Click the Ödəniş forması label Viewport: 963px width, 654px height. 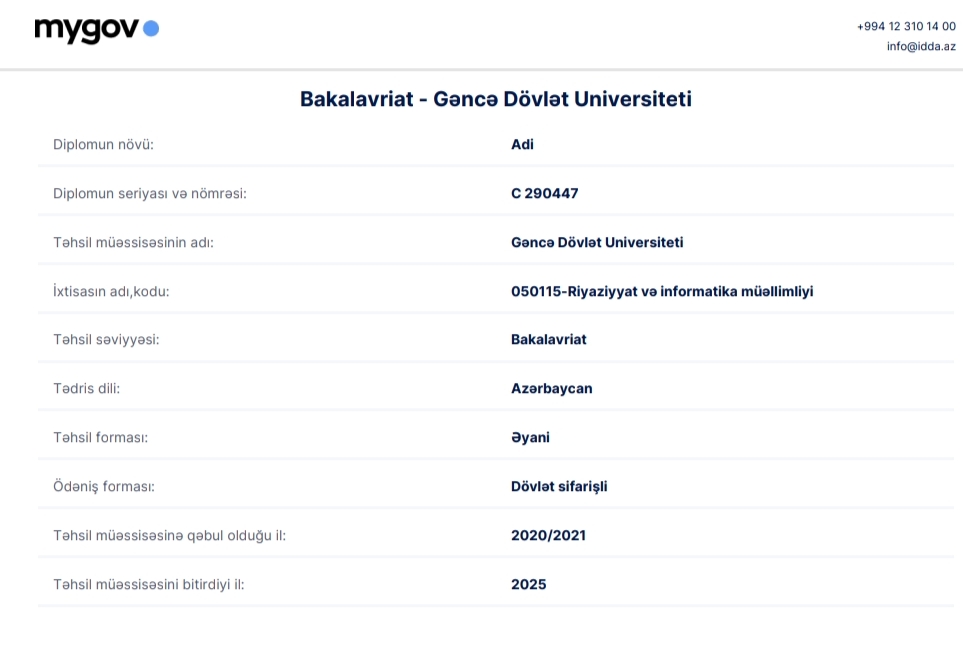(x=104, y=486)
